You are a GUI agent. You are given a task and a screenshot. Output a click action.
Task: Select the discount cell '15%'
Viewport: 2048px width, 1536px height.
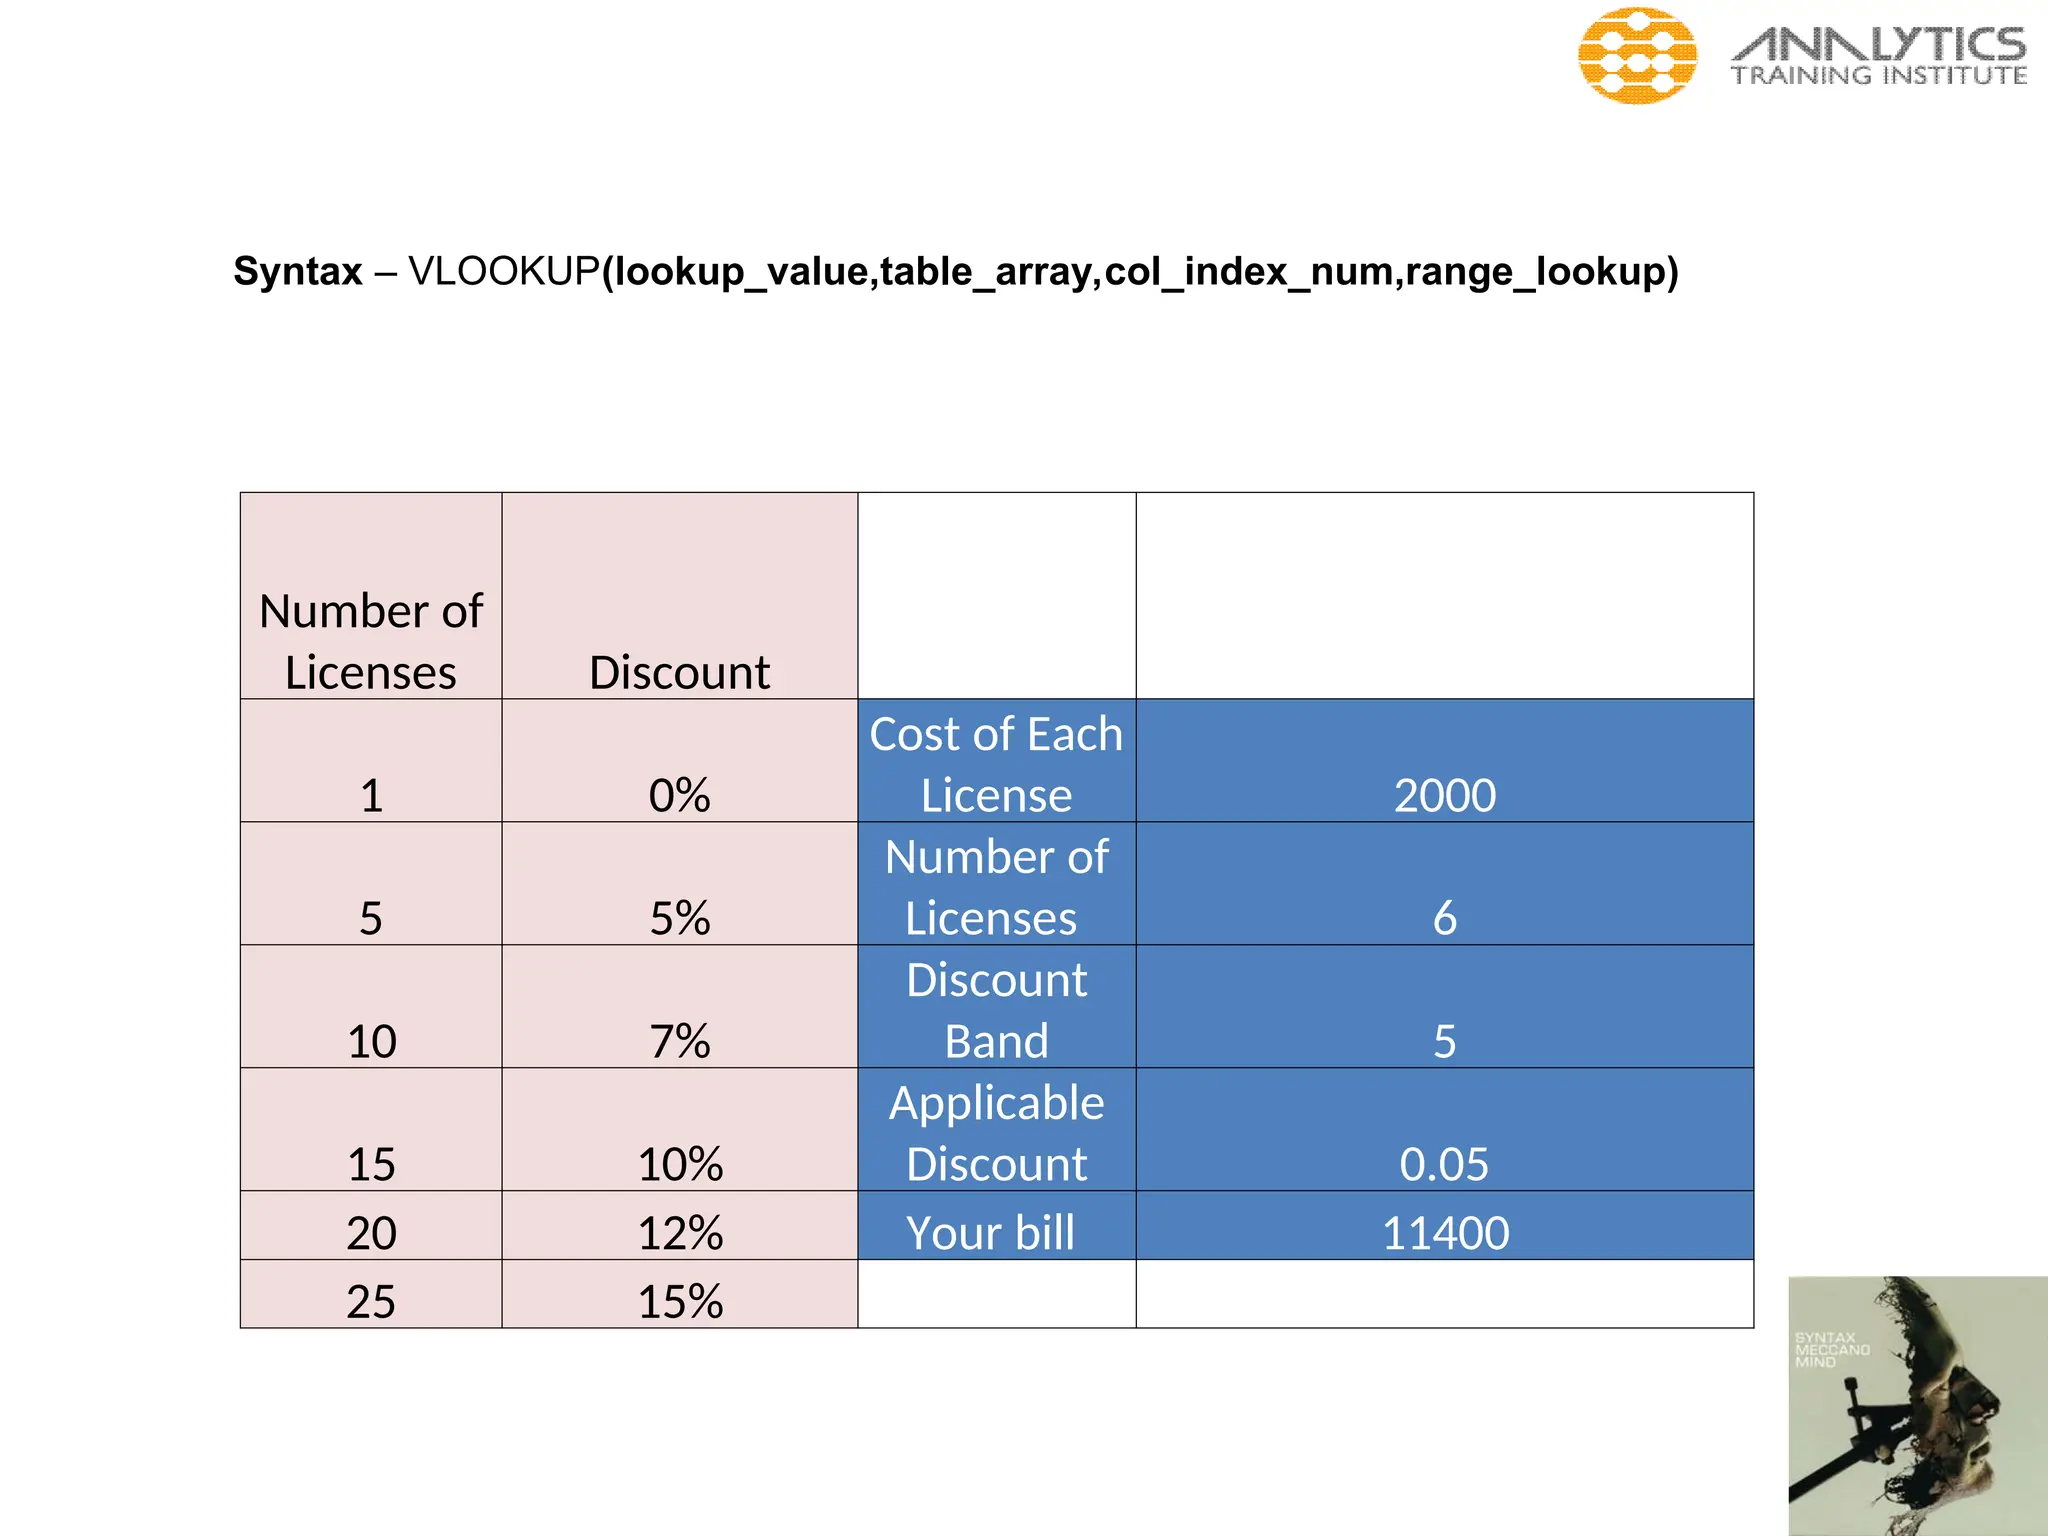(680, 1294)
